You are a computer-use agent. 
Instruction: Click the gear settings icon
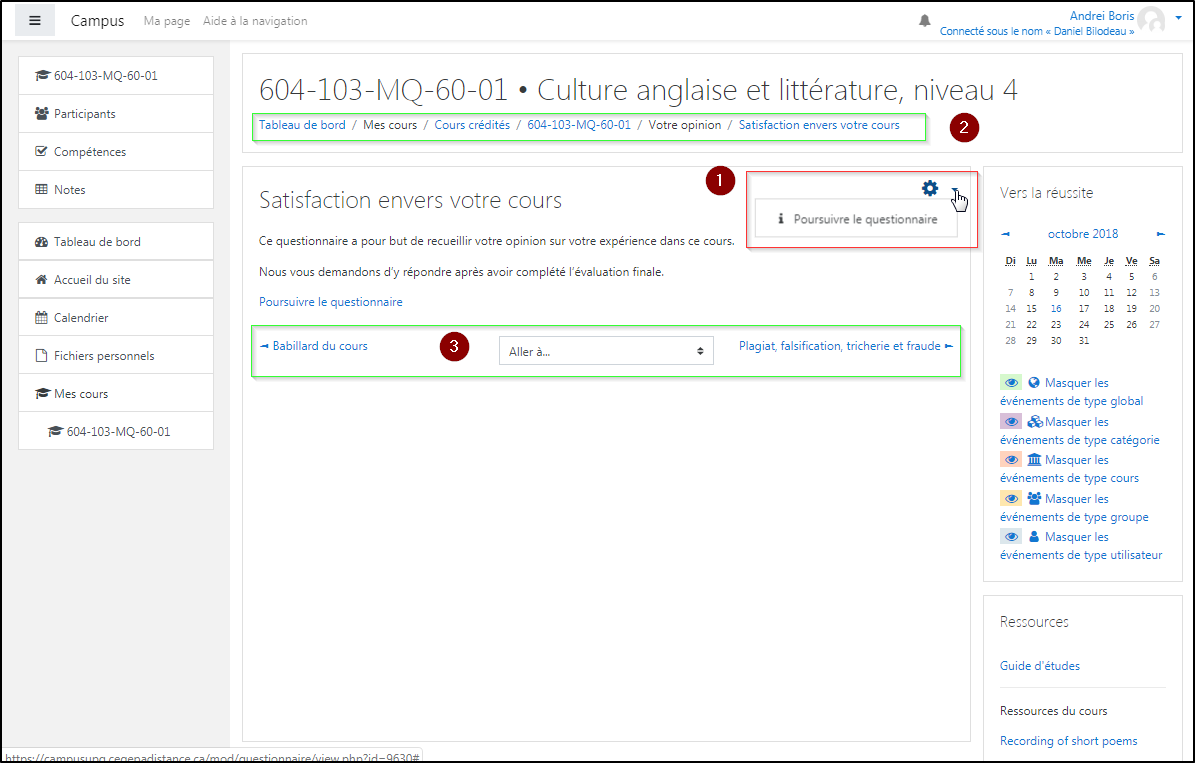(x=930, y=188)
